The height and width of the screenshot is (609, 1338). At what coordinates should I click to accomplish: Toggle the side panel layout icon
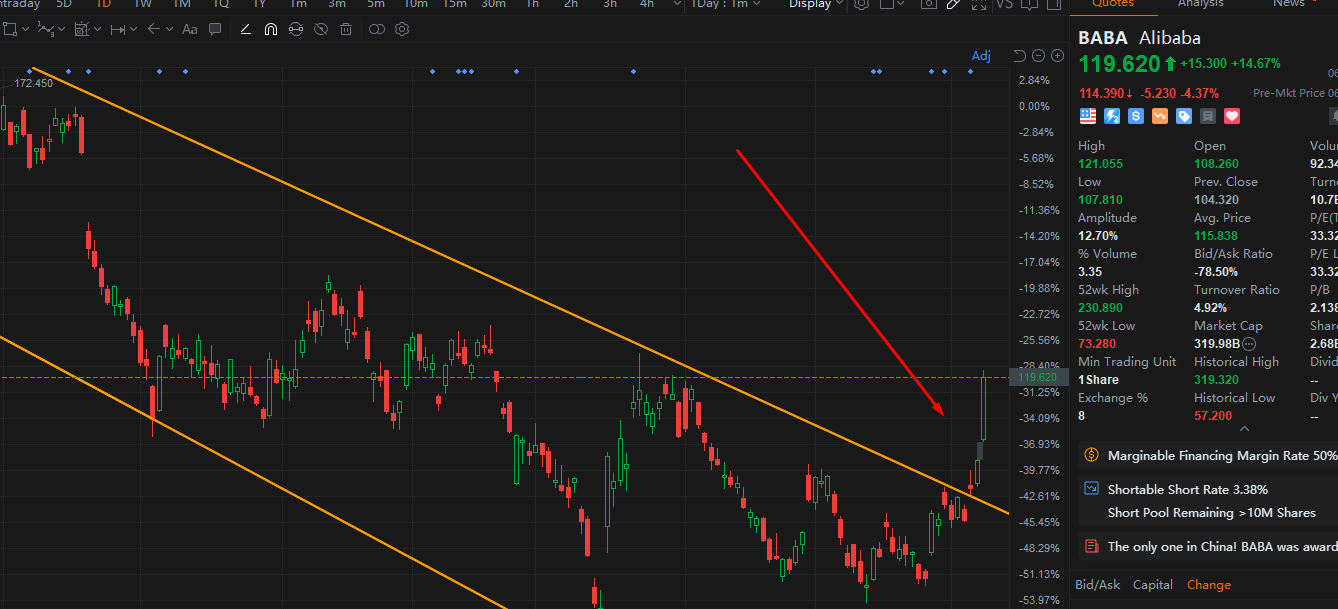point(1054,4)
